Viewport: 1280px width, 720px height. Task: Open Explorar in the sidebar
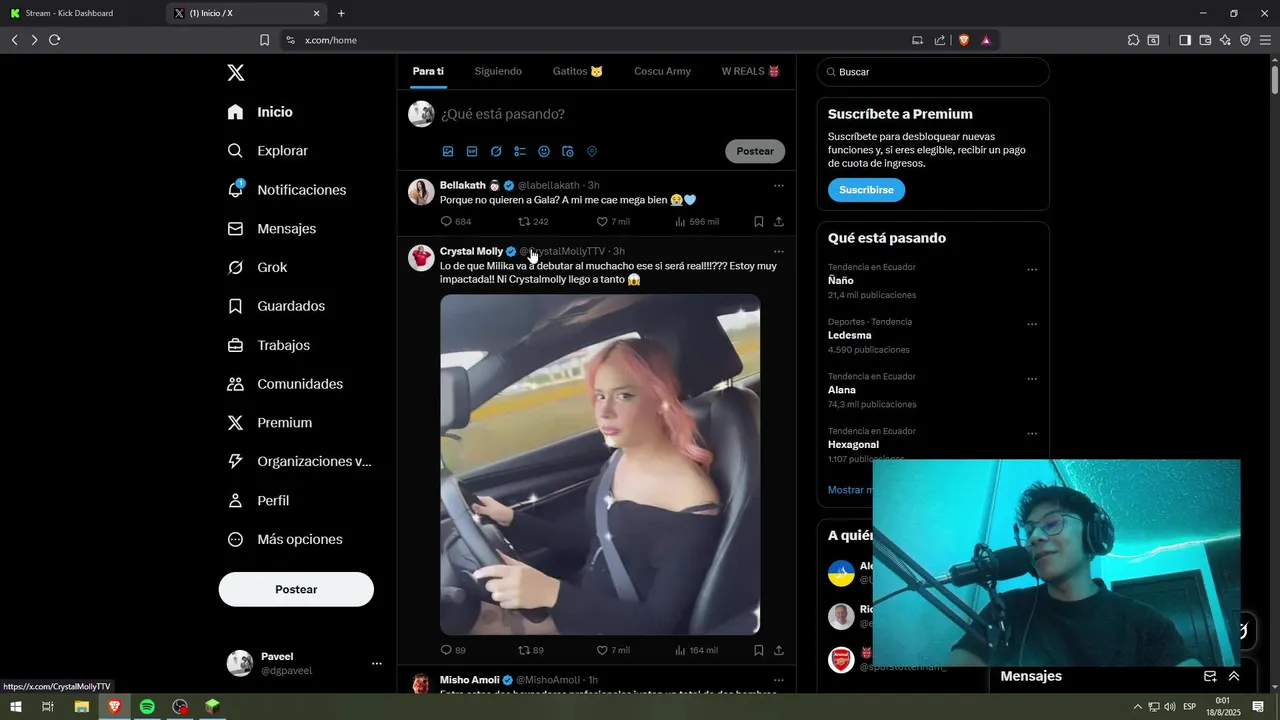(268, 151)
